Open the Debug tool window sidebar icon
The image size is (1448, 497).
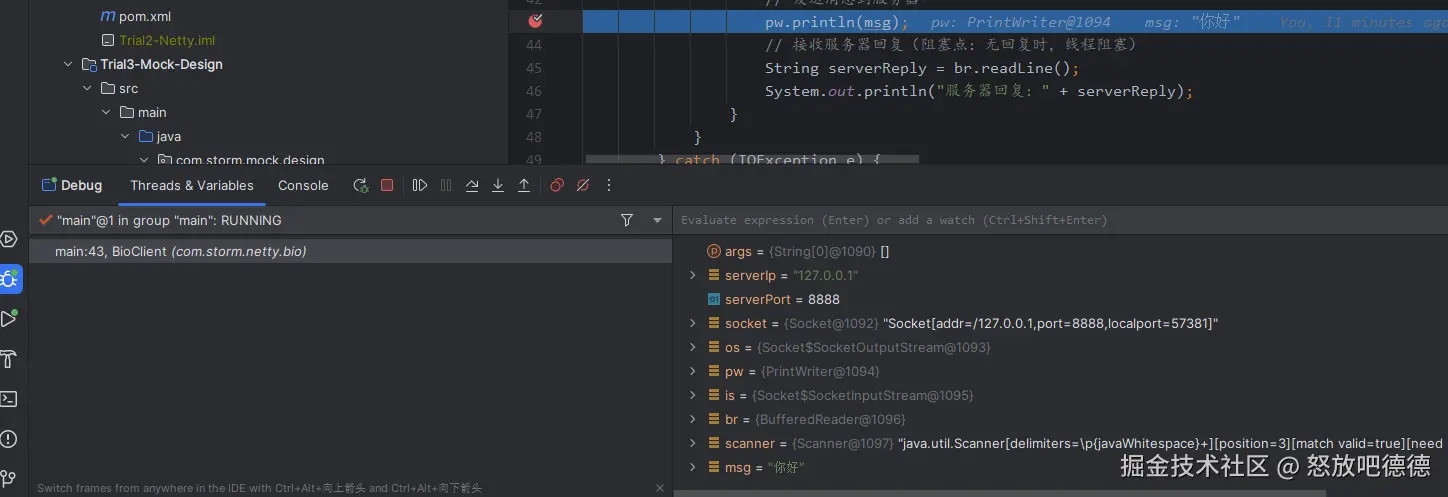[x=9, y=279]
